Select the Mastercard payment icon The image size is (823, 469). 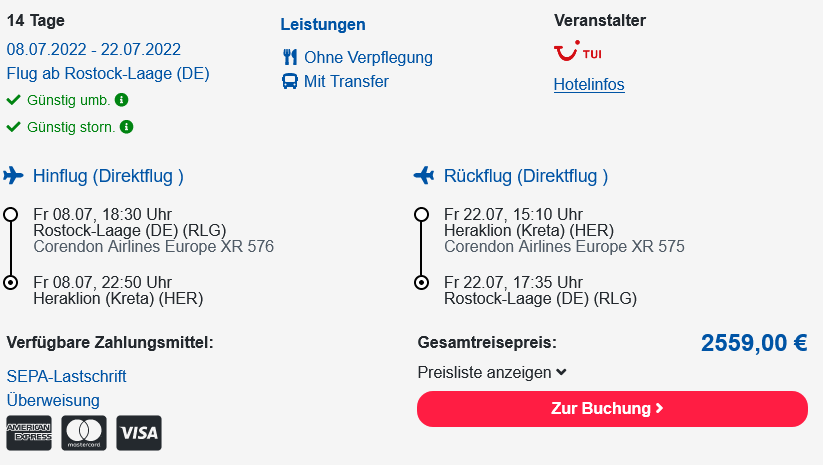[84, 433]
